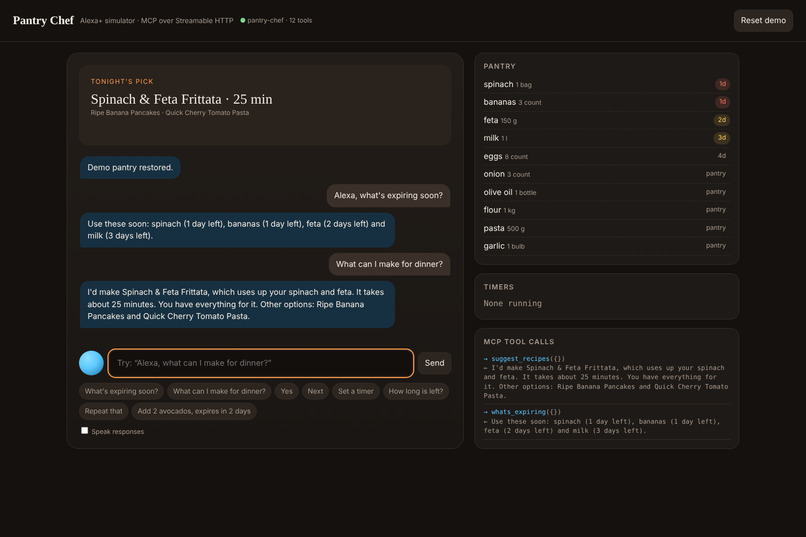Image resolution: width=806 pixels, height=537 pixels.
Task: Choose the "Yes" quick reply chip
Action: tap(286, 391)
